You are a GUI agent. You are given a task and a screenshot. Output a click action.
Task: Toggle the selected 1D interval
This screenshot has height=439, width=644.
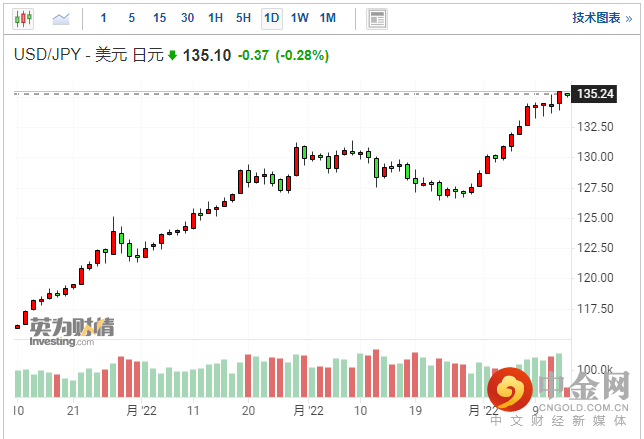tap(271, 18)
